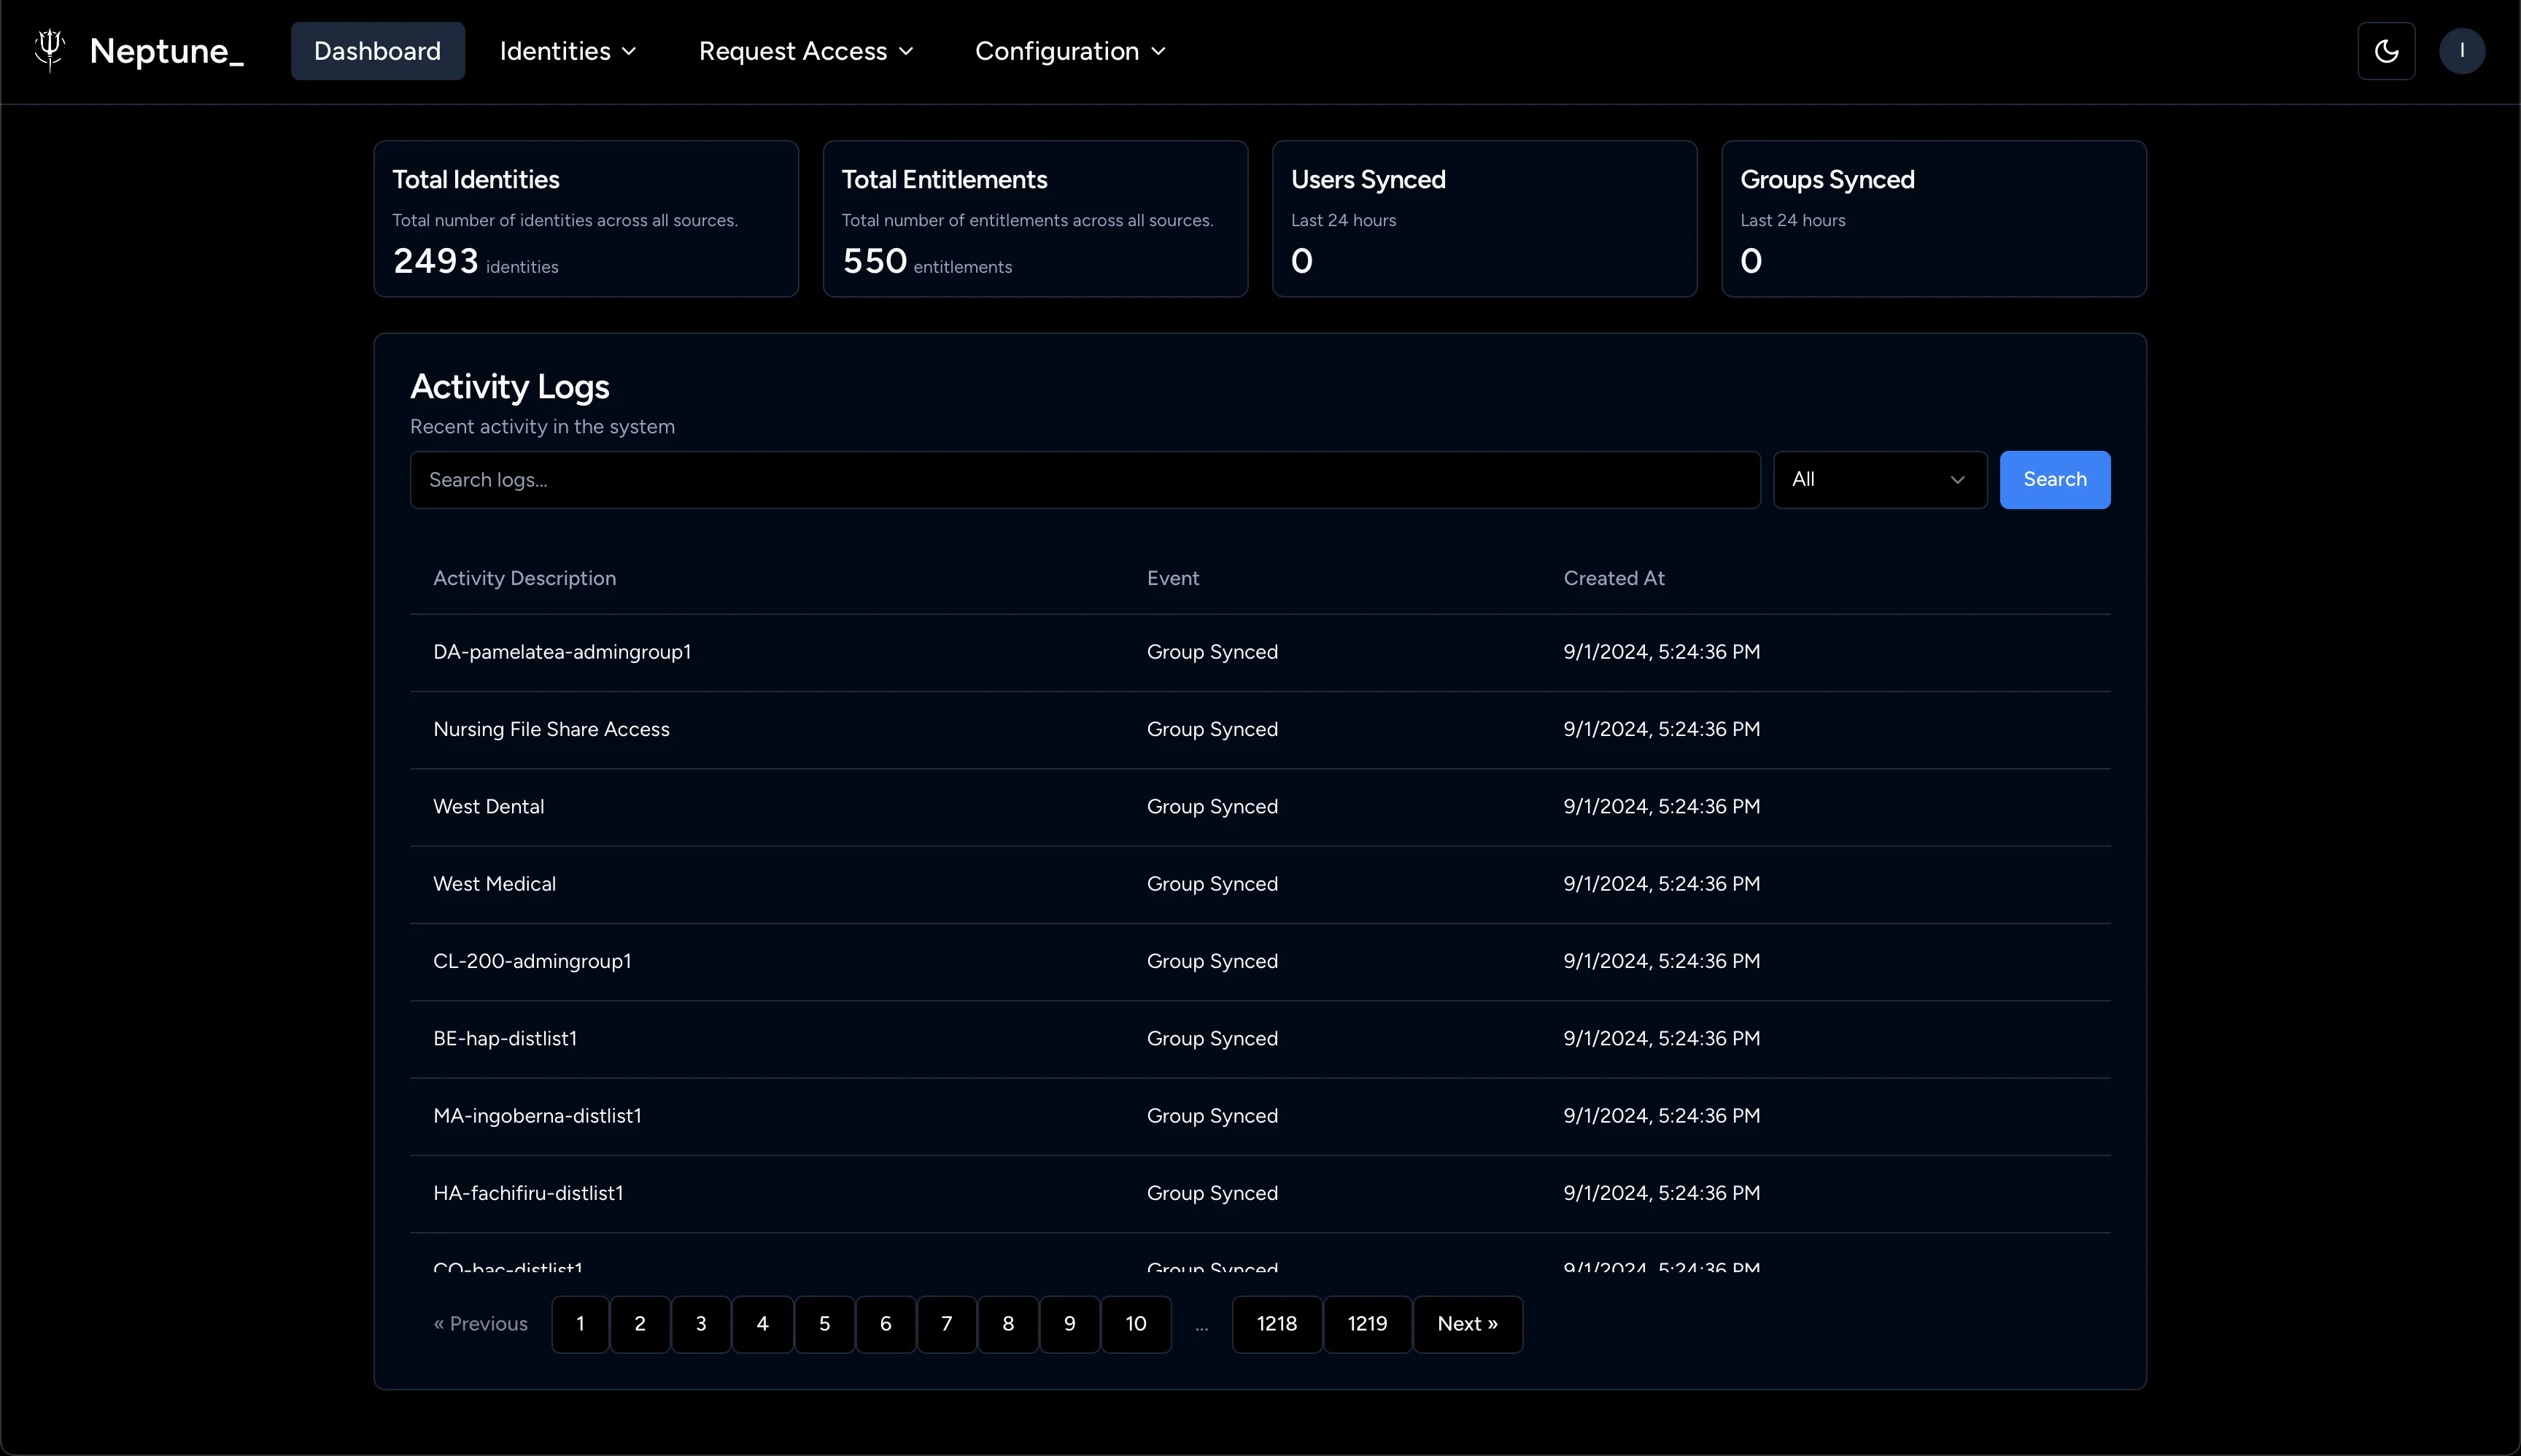Go to page 7

pos(947,1324)
